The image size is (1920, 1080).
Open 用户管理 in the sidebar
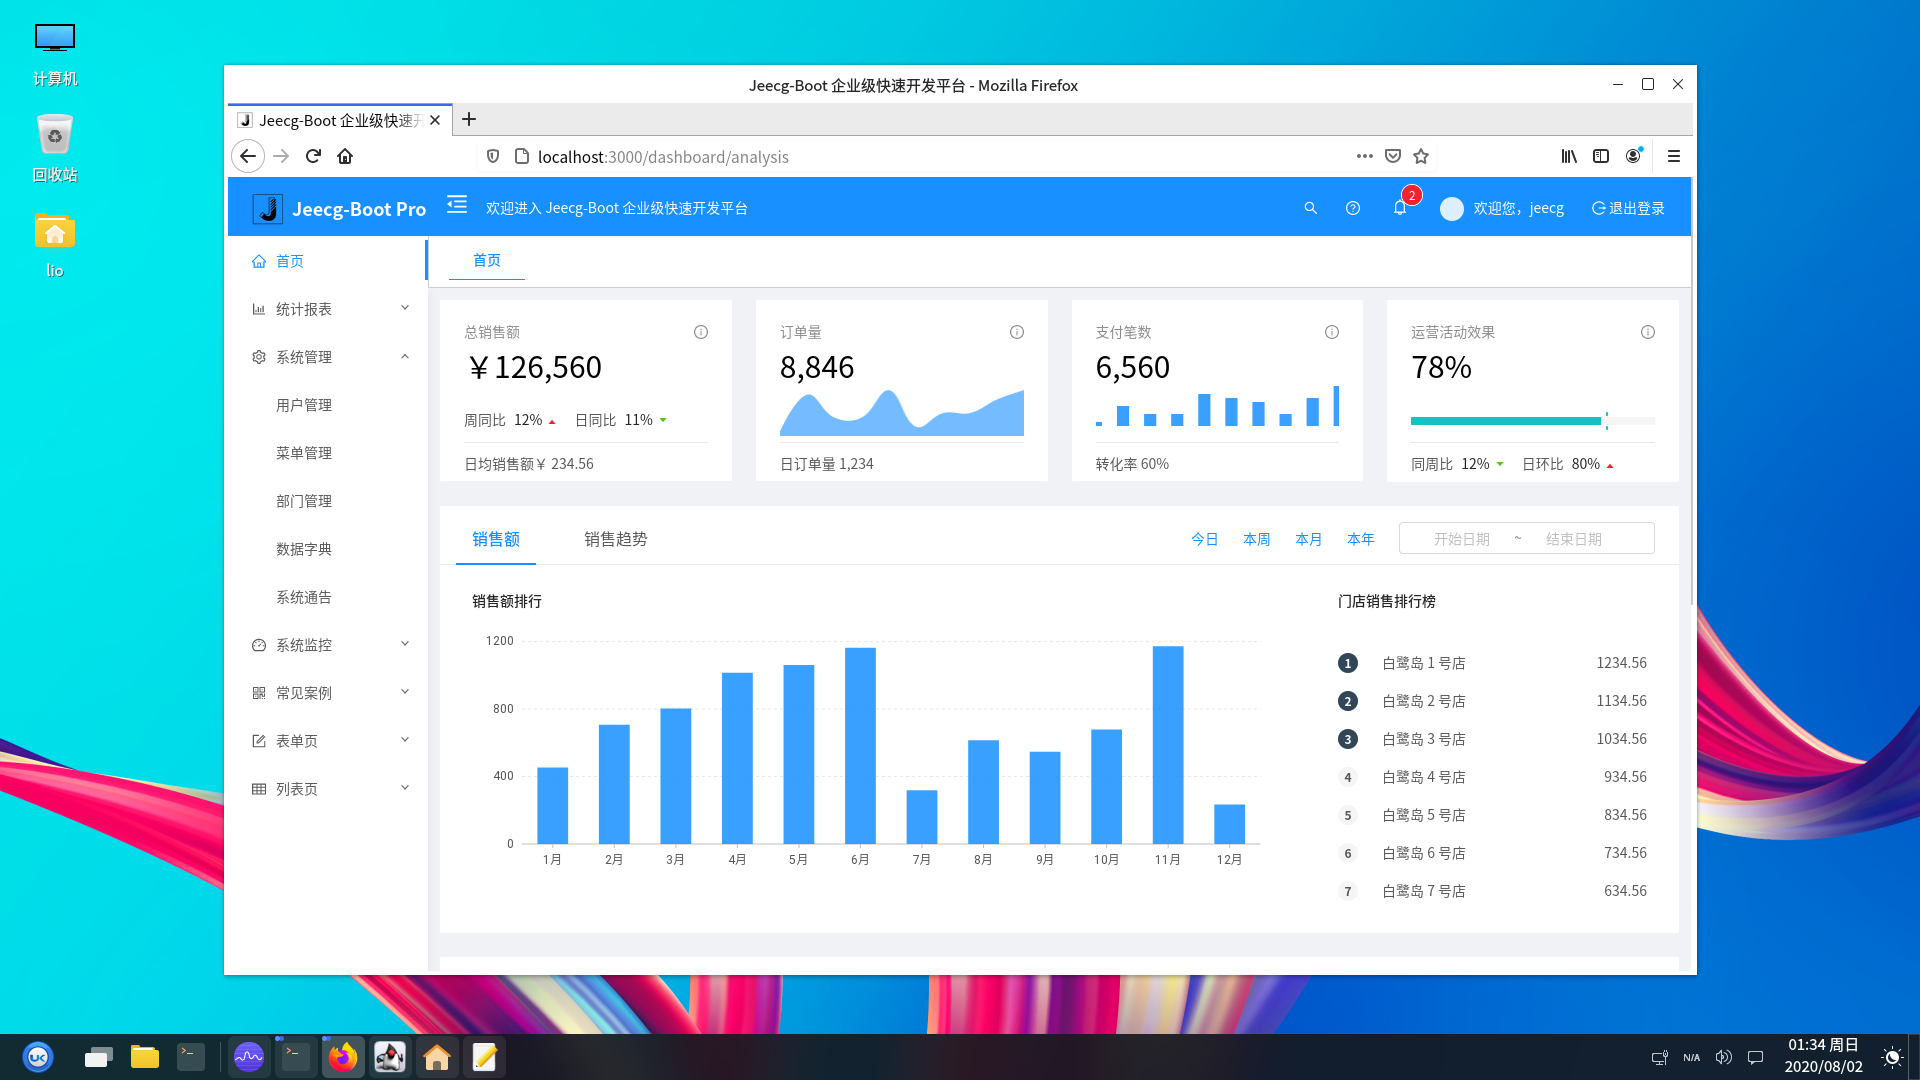click(x=304, y=405)
